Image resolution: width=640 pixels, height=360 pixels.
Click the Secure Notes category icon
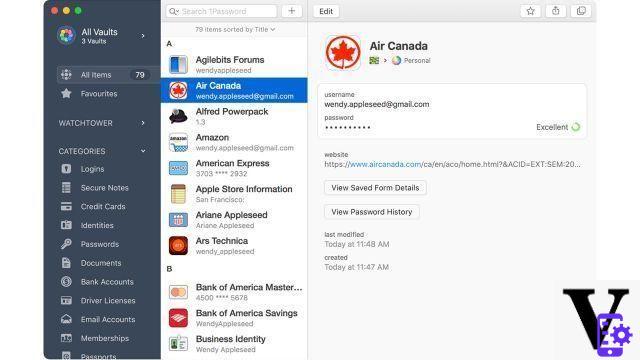coord(66,187)
